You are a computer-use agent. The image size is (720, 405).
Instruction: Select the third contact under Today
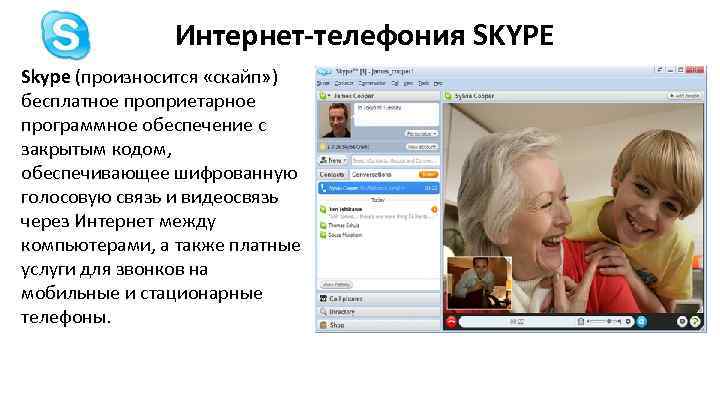tap(345, 235)
